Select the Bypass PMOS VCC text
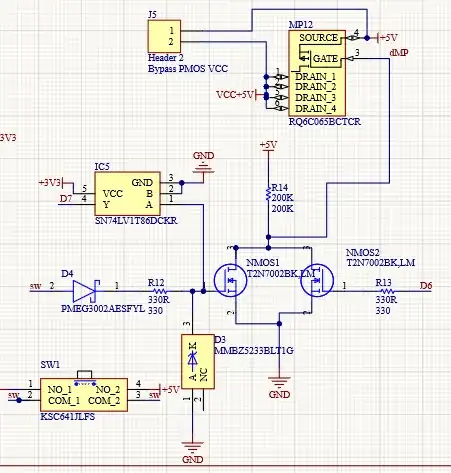 click(188, 69)
